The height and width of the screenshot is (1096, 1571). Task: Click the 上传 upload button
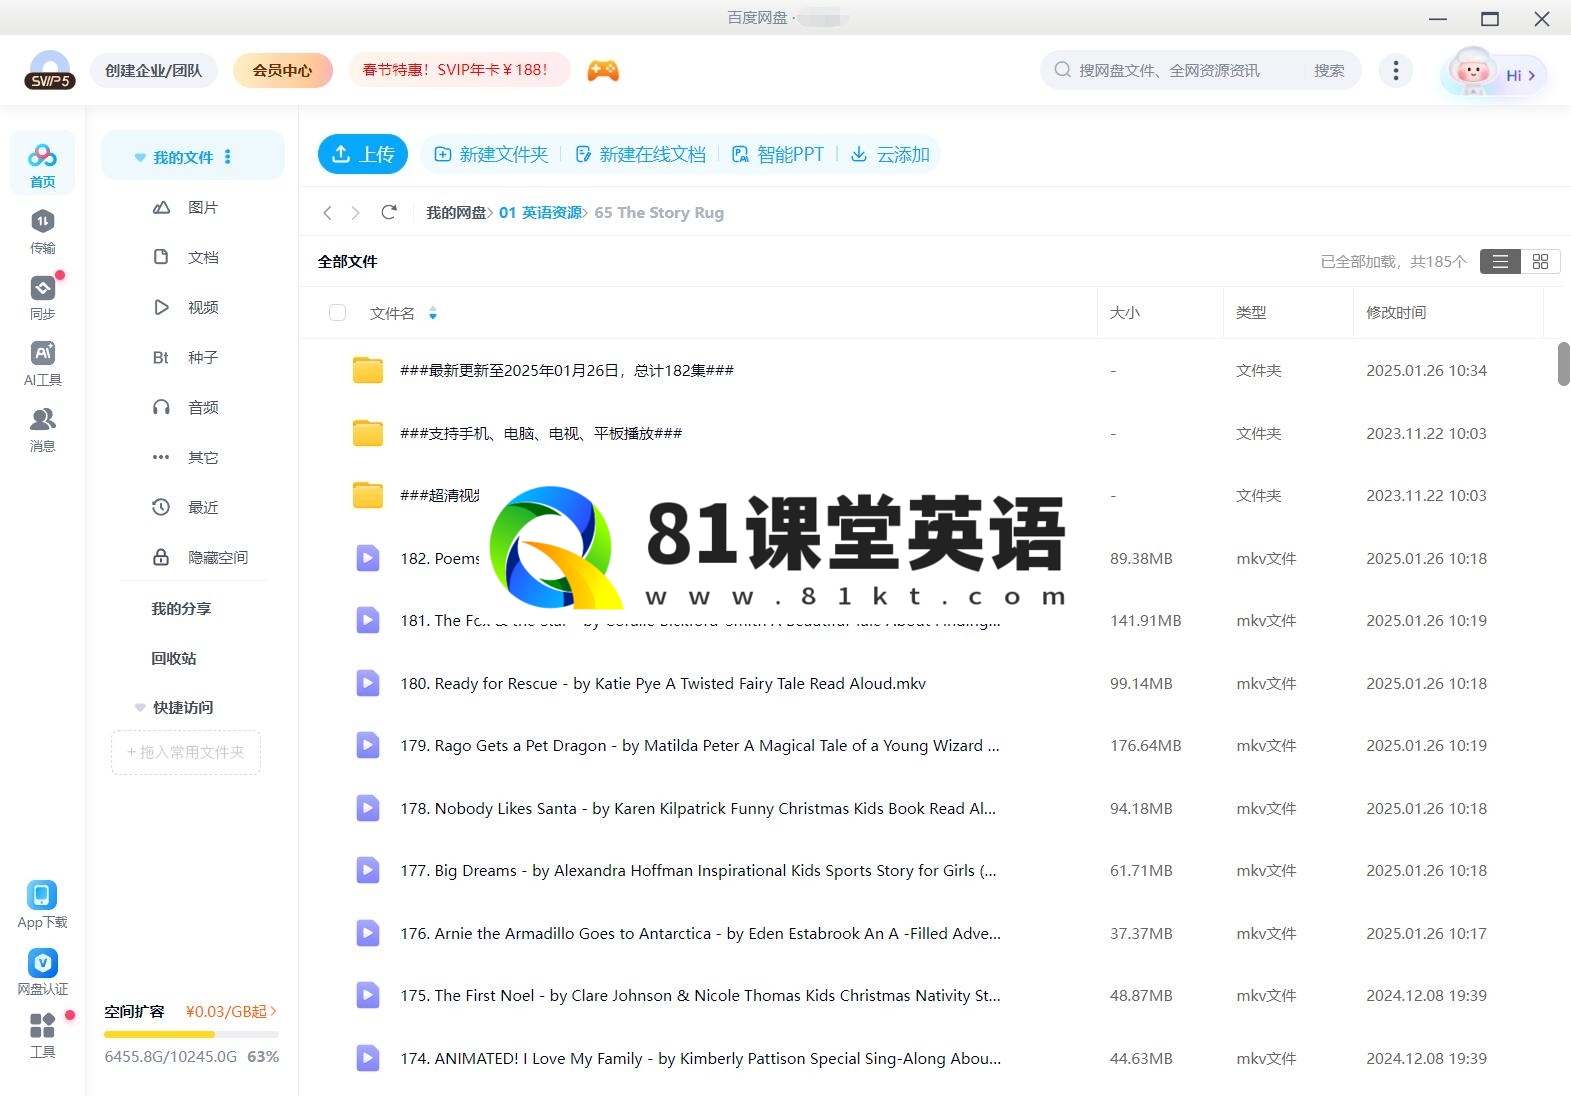coord(363,154)
